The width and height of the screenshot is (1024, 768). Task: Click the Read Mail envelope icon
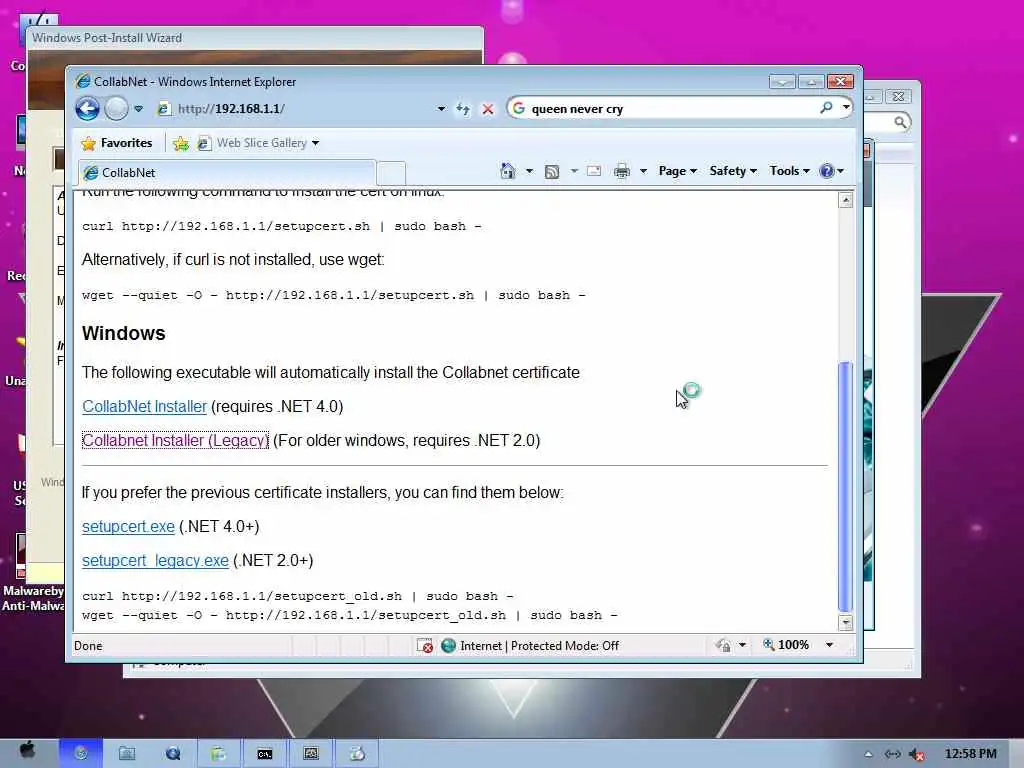[594, 171]
